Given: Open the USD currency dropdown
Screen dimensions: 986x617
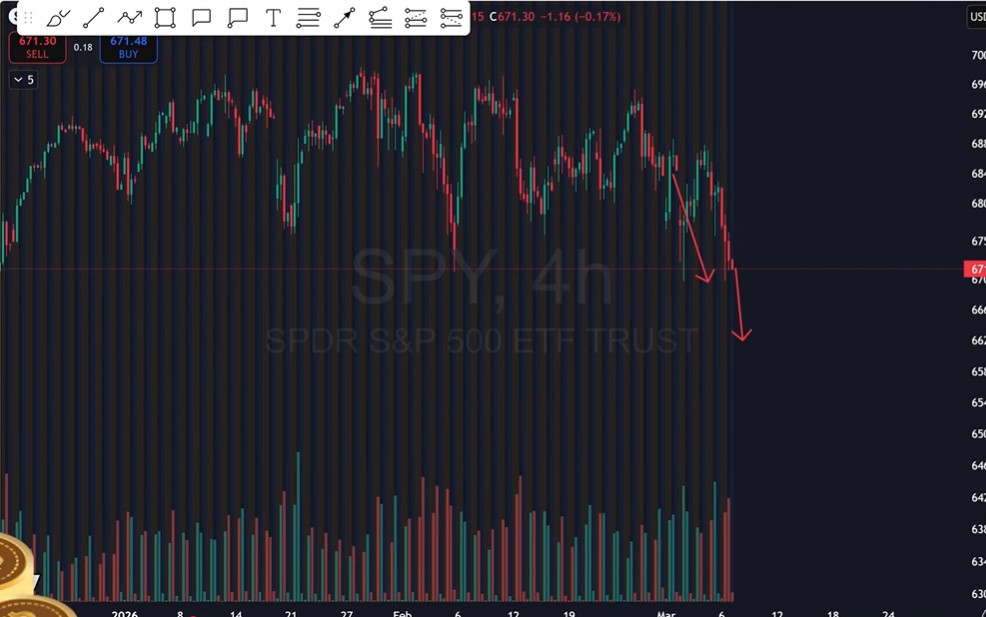Looking at the screenshot, I should point(976,17).
